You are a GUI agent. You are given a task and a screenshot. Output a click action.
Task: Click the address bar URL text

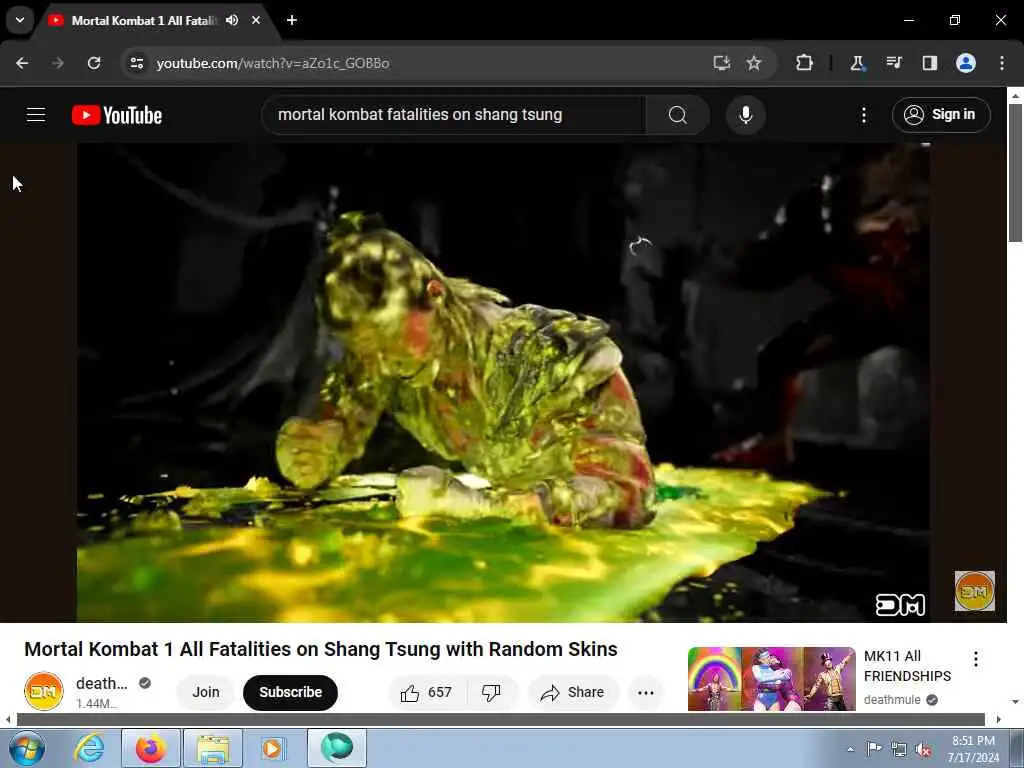[272, 63]
